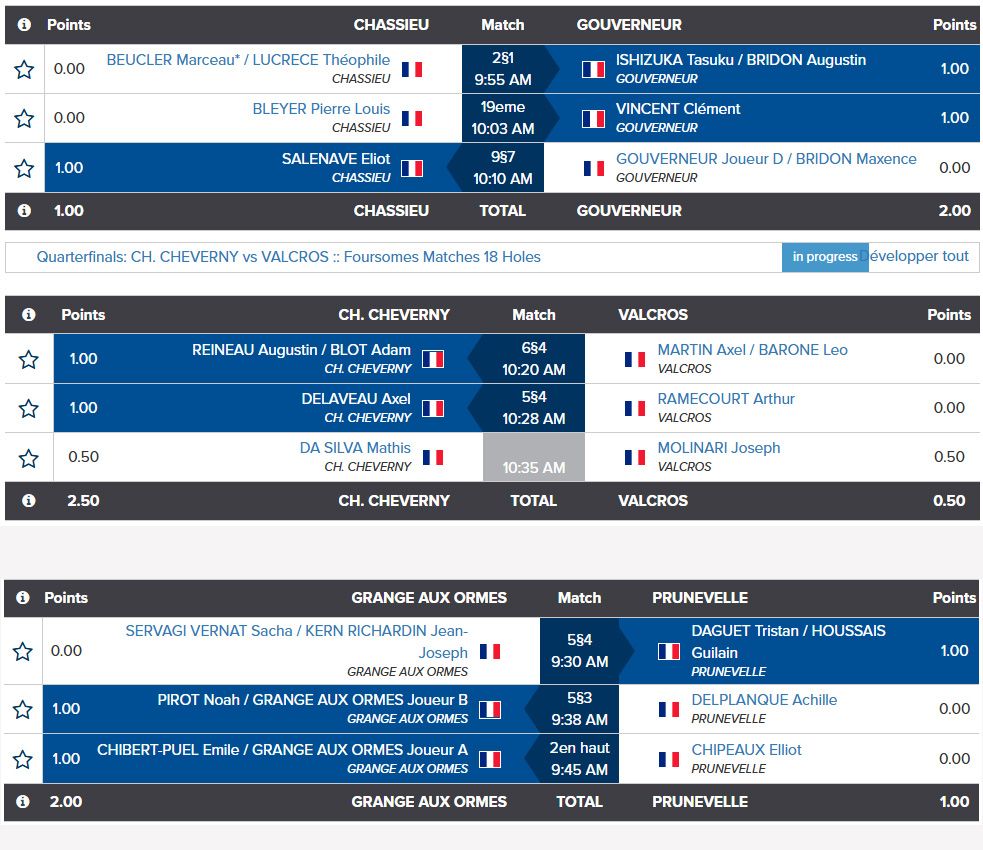Click info icon in GRANGE AUX ORMES header

24,598
